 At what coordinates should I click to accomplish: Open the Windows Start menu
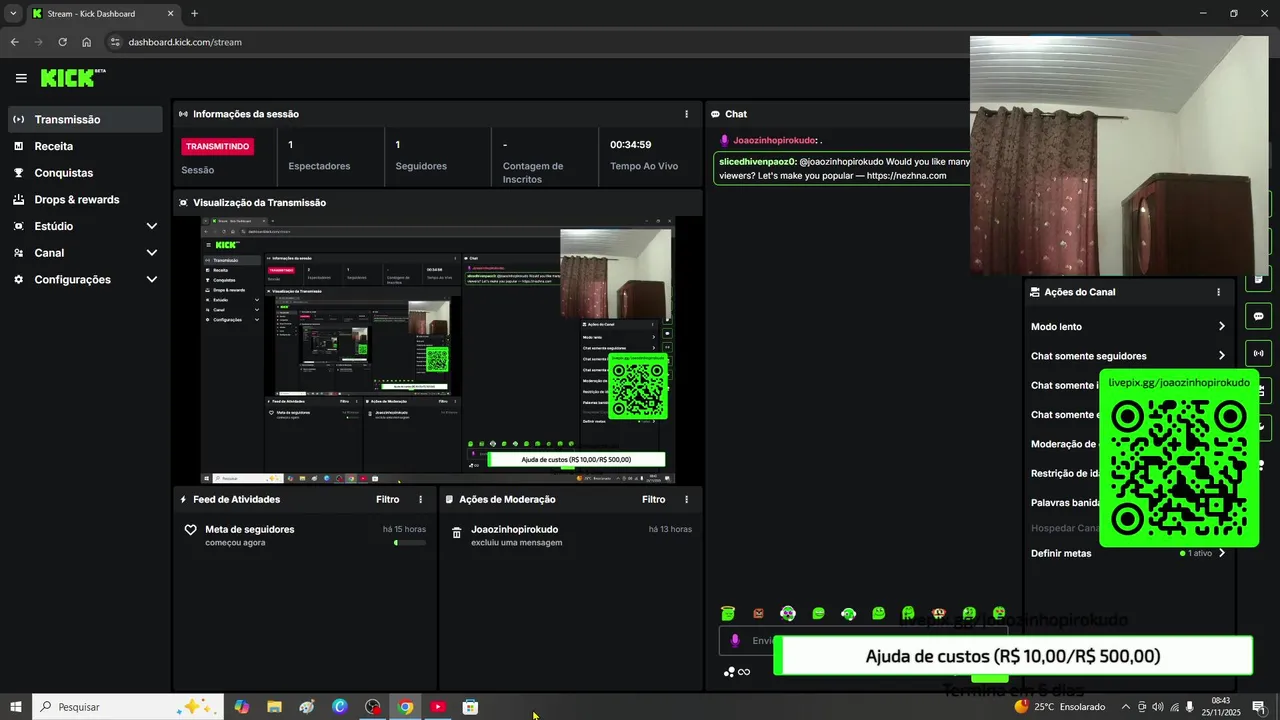16,707
